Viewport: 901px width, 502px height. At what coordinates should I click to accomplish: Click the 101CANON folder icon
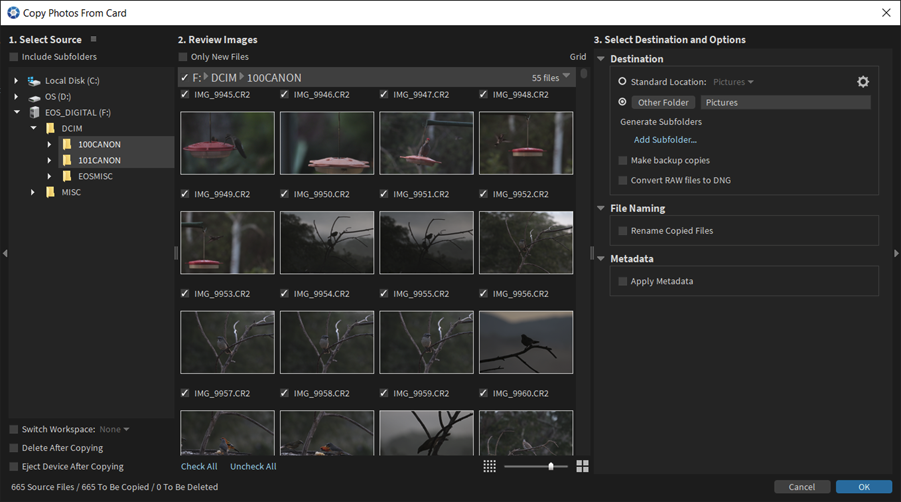point(67,160)
